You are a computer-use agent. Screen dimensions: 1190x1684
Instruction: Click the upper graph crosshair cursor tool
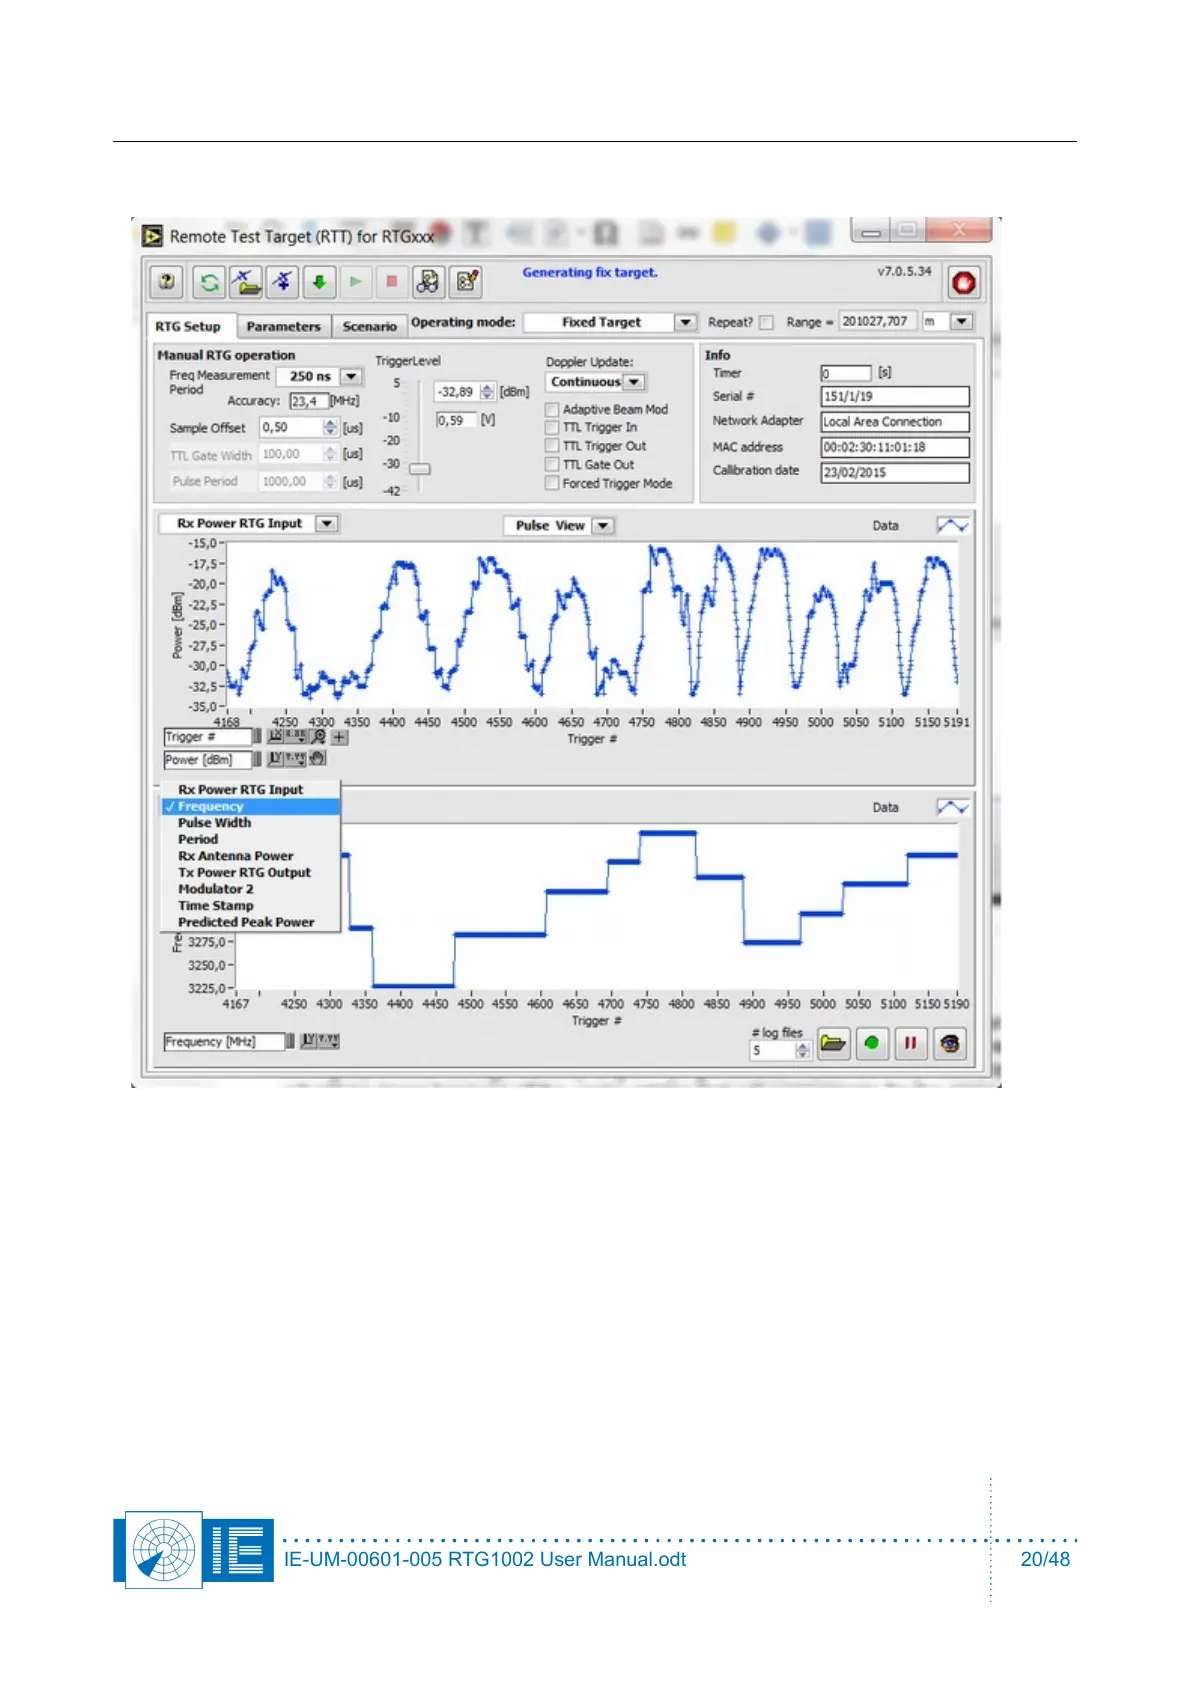coord(340,737)
